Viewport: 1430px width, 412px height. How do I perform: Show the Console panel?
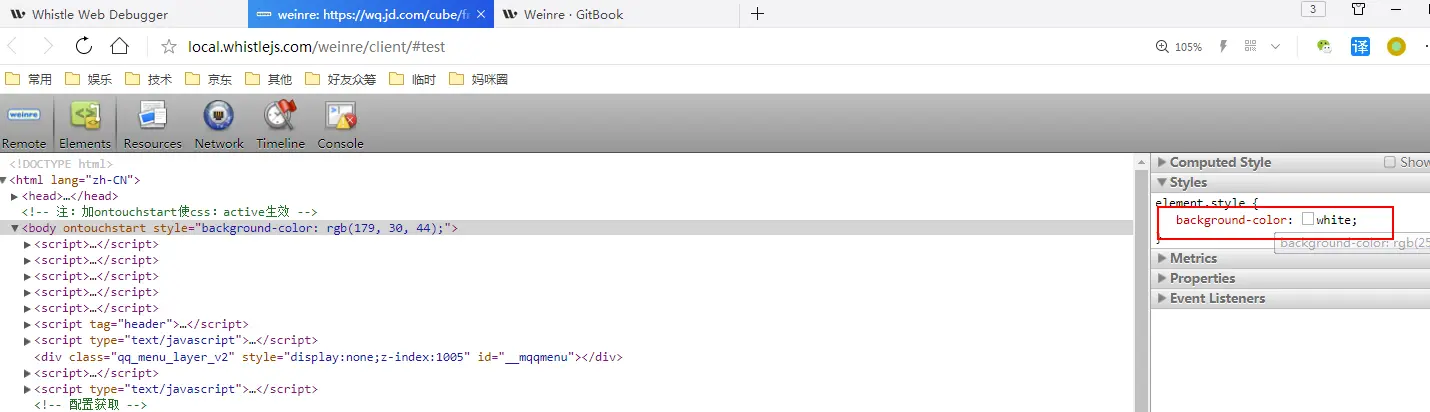tap(341, 125)
